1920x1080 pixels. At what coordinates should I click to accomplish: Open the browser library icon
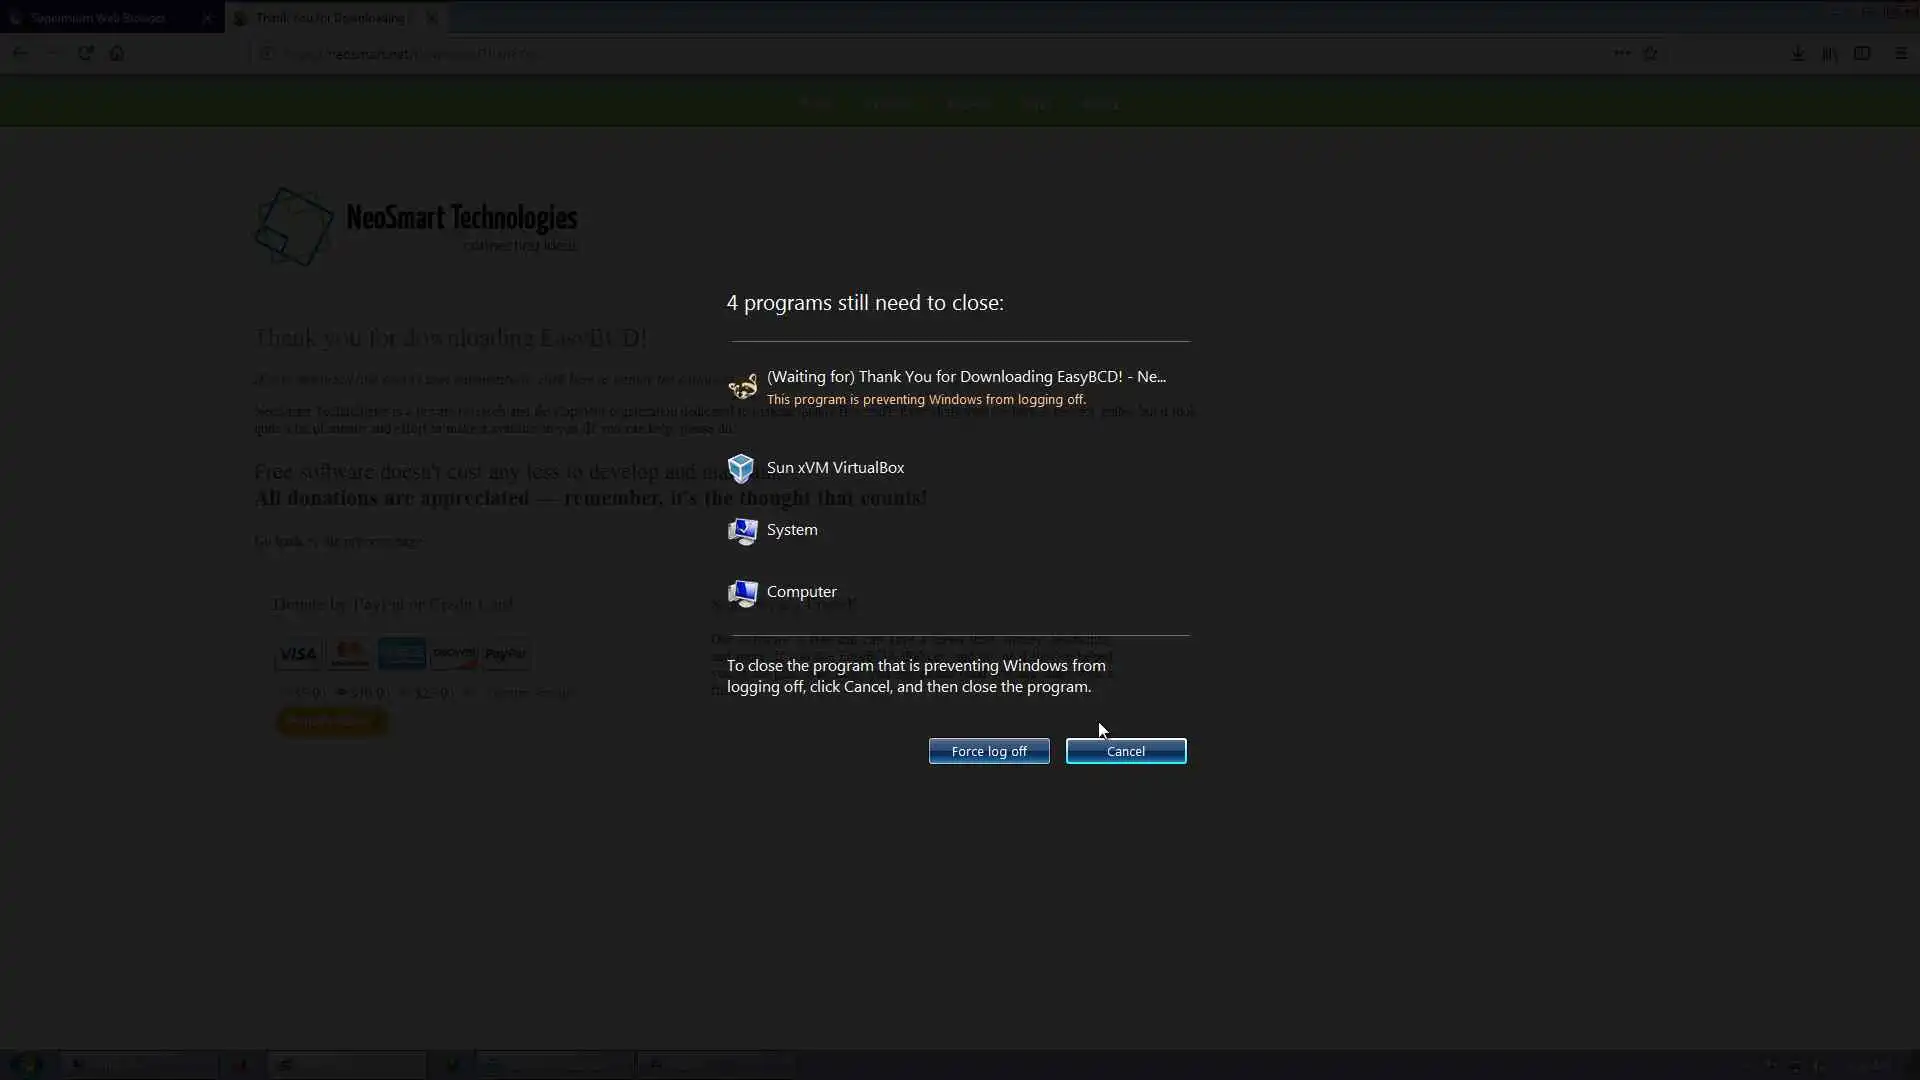(1829, 53)
